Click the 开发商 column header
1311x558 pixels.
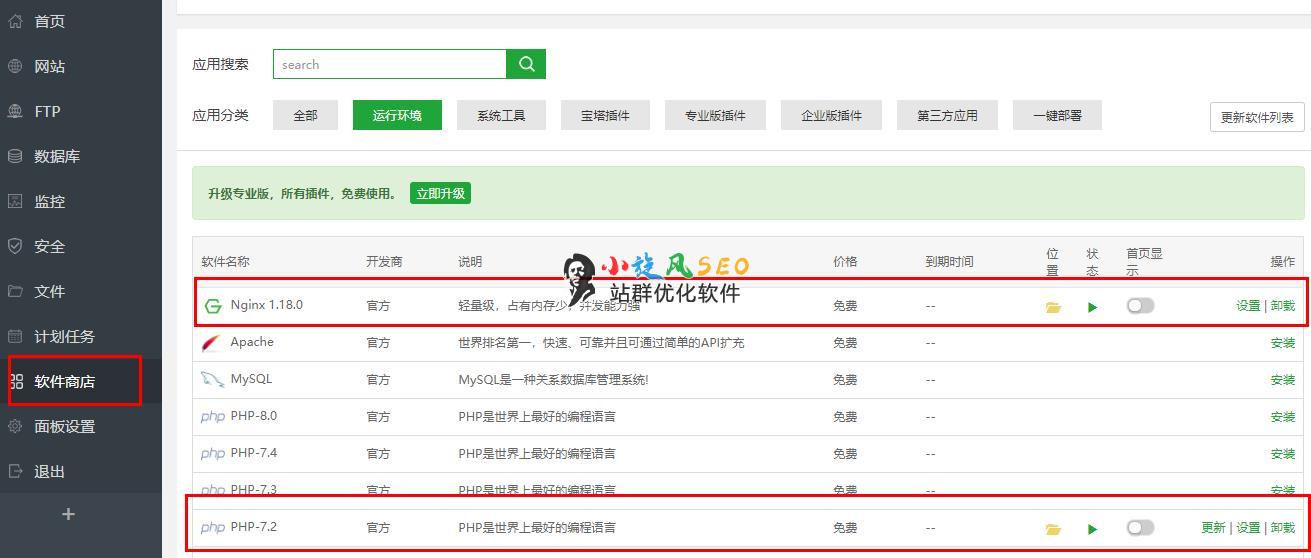coord(384,262)
